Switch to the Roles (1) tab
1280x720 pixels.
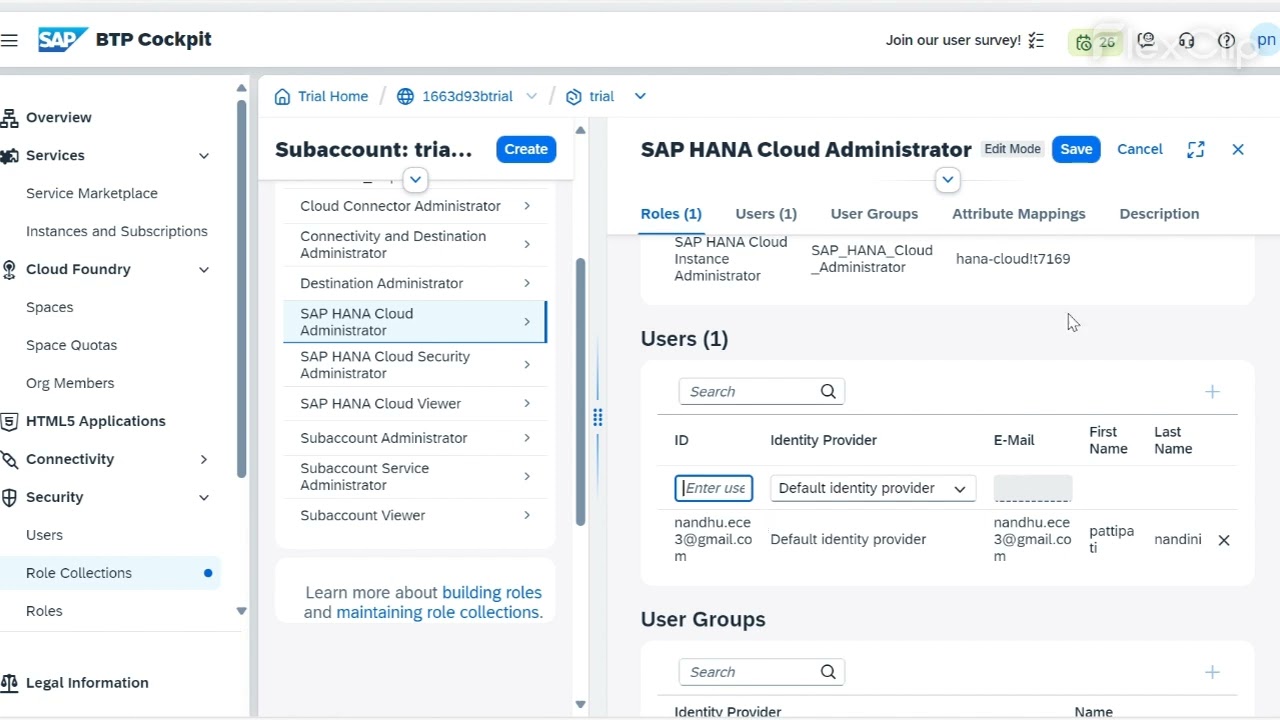(x=671, y=214)
